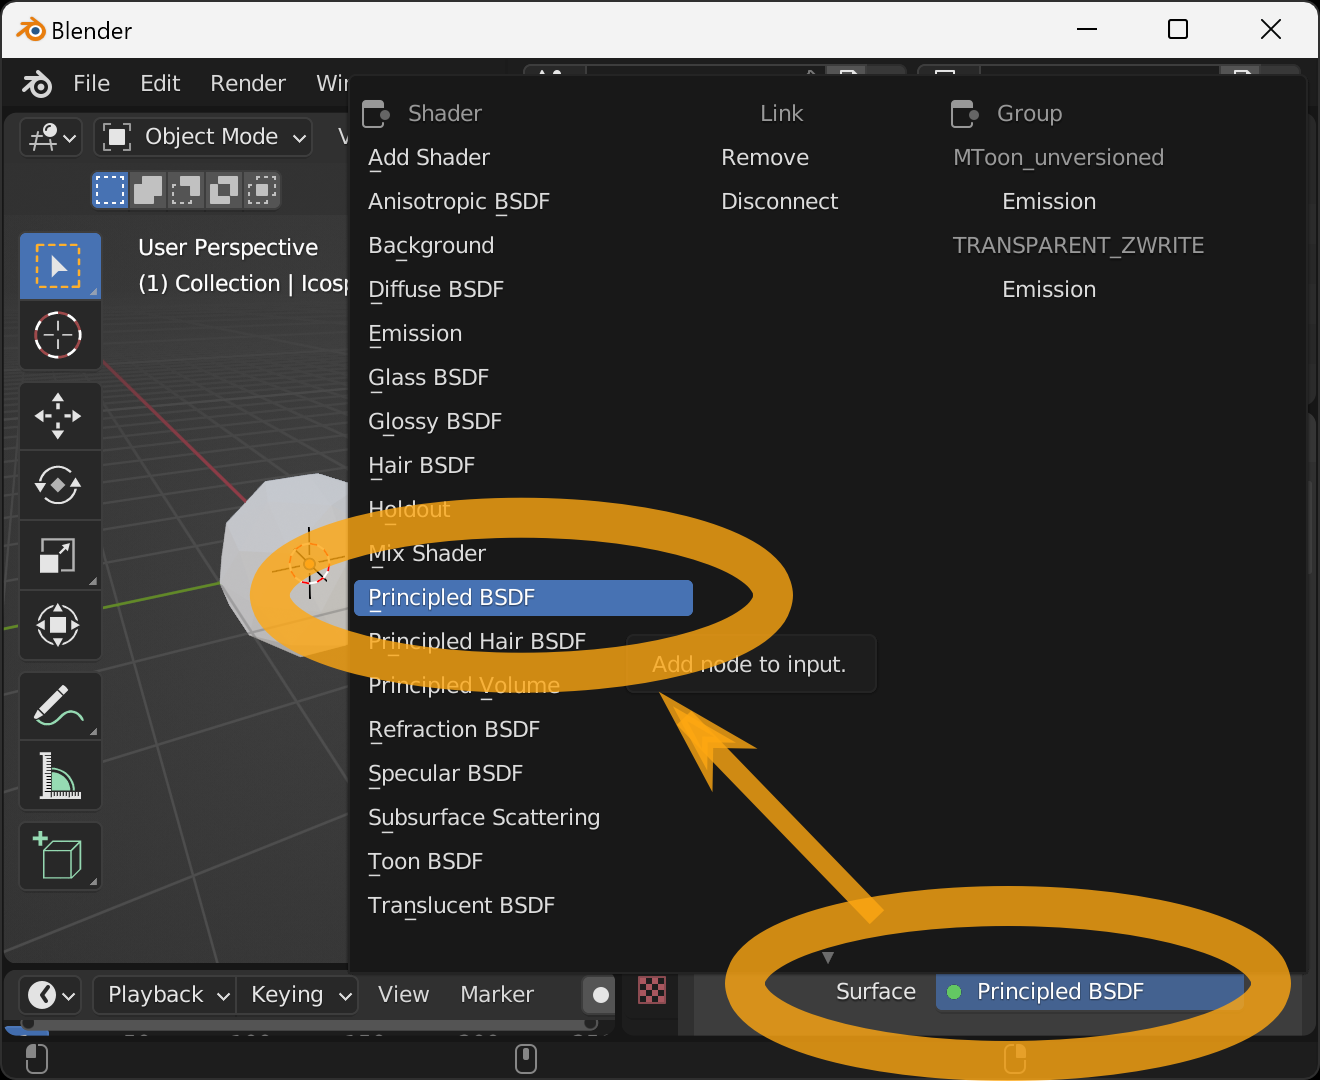Select the Annotate pencil tool

click(x=60, y=706)
